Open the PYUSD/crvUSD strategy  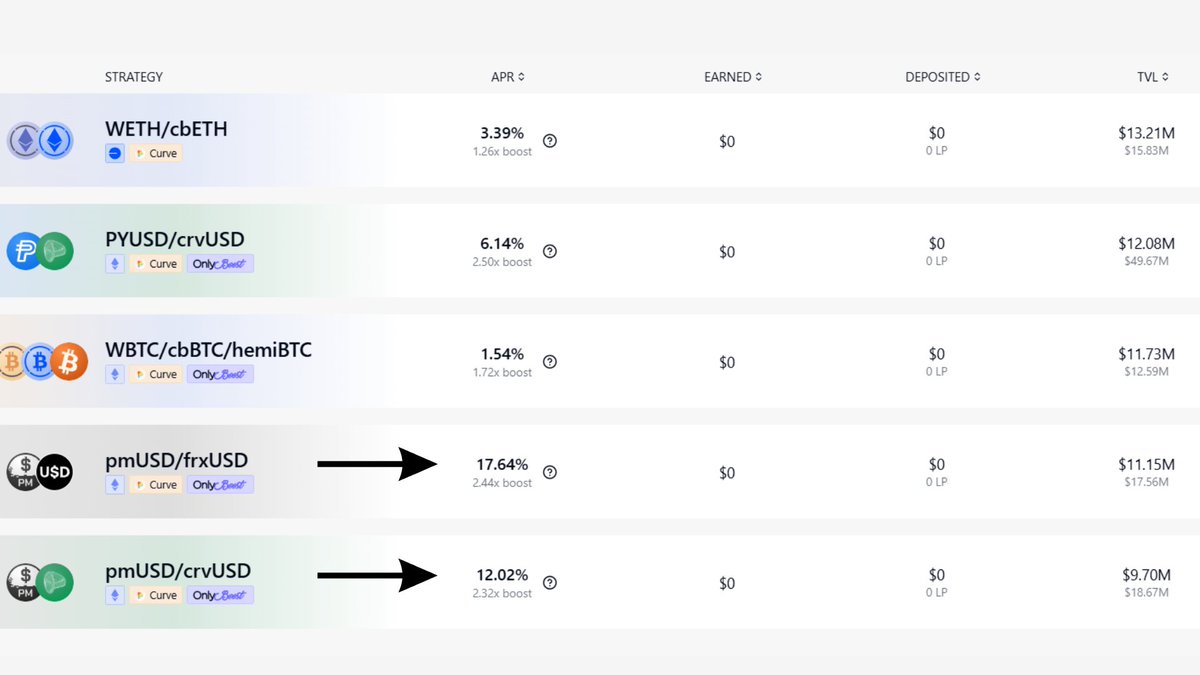tap(175, 240)
